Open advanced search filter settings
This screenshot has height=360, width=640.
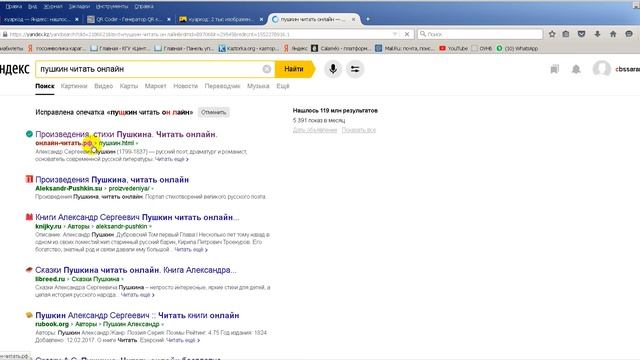pos(355,69)
